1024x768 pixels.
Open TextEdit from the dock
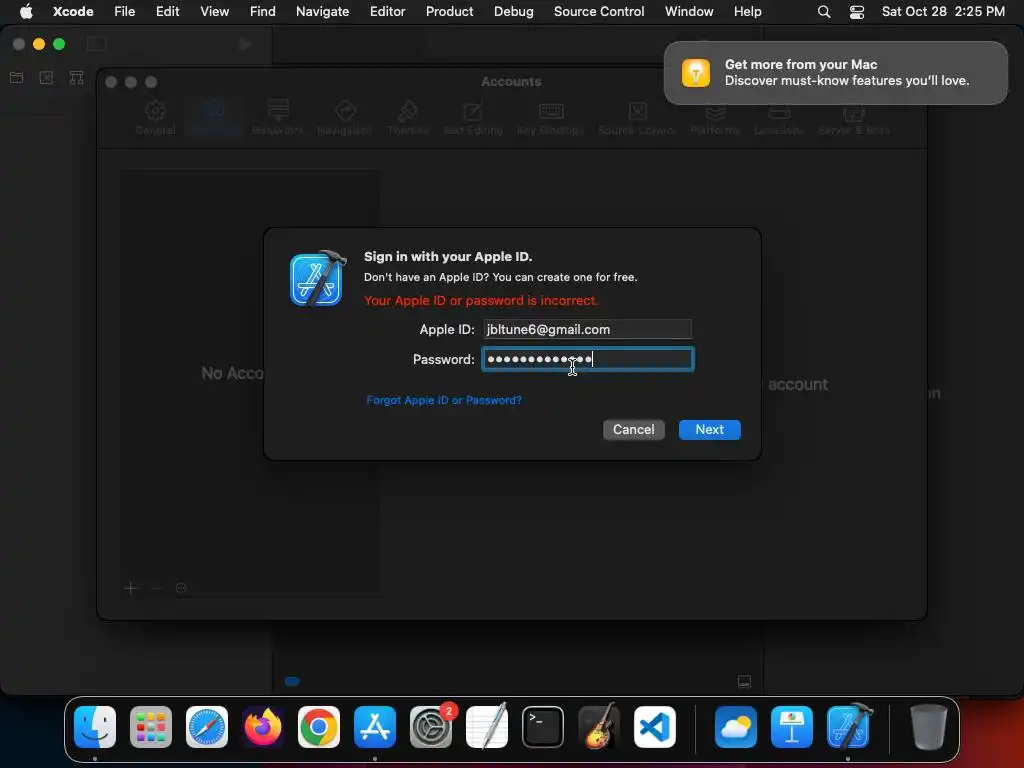point(487,726)
